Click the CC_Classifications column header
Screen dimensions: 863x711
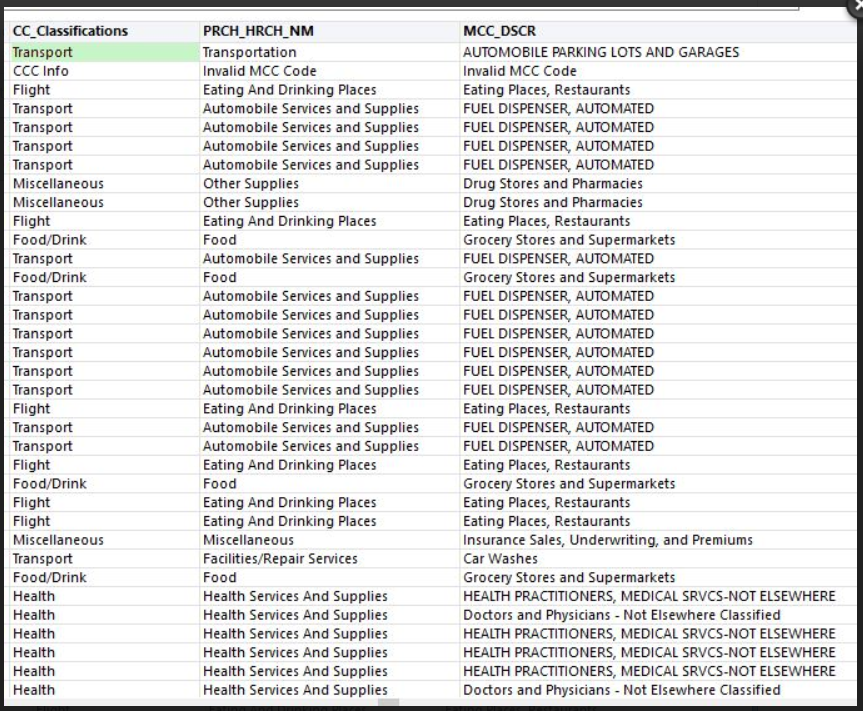point(70,31)
